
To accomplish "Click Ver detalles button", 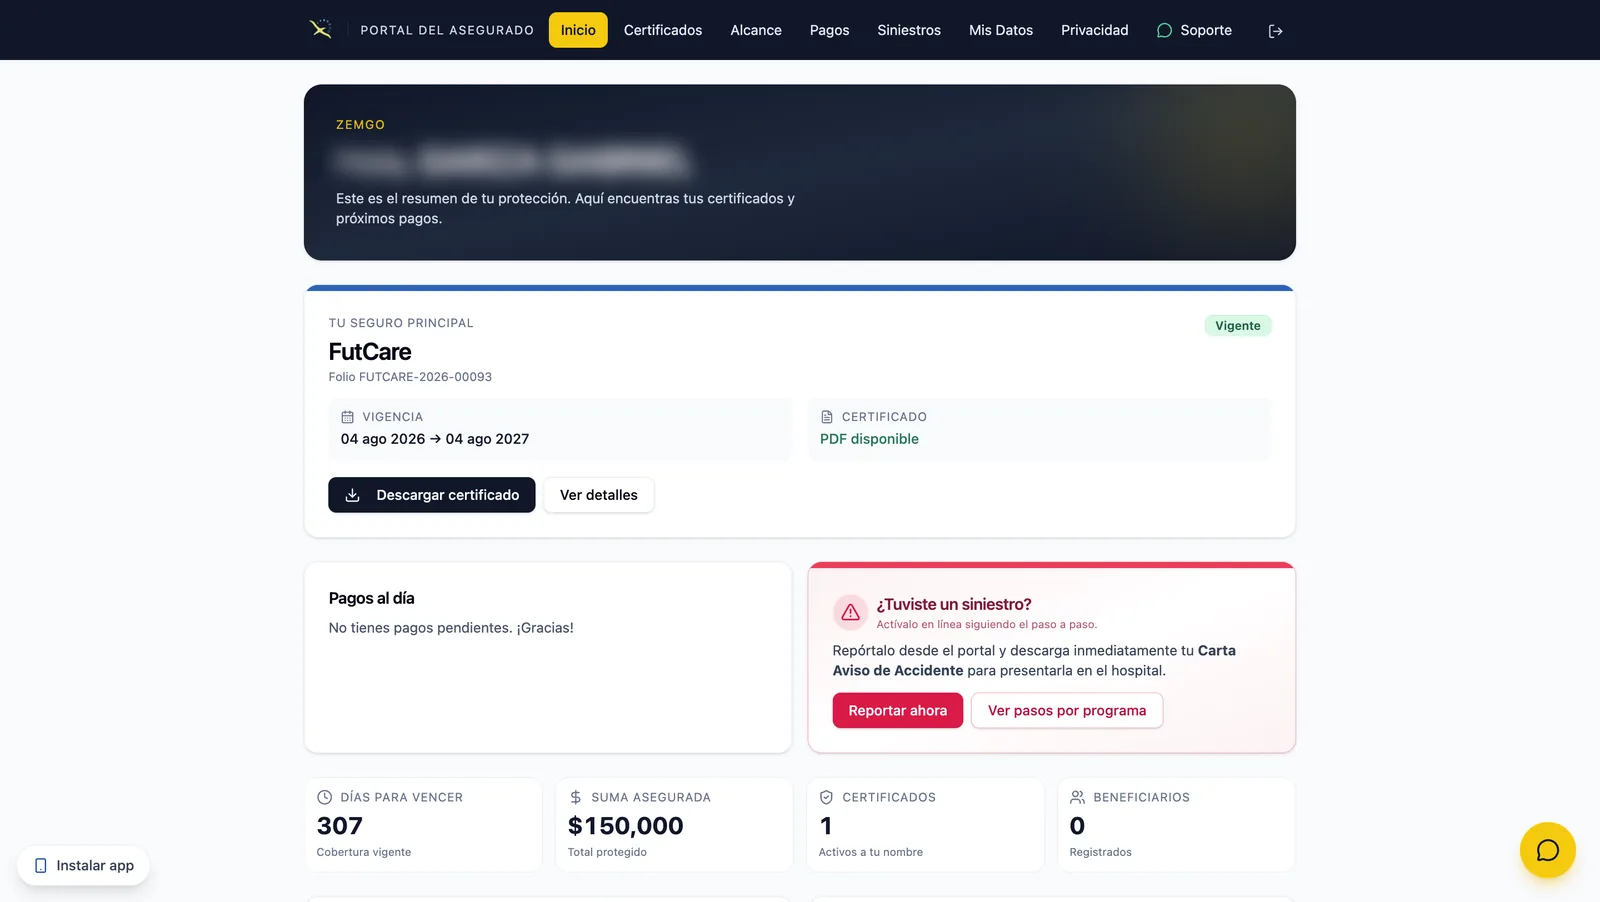I will pyautogui.click(x=598, y=495).
